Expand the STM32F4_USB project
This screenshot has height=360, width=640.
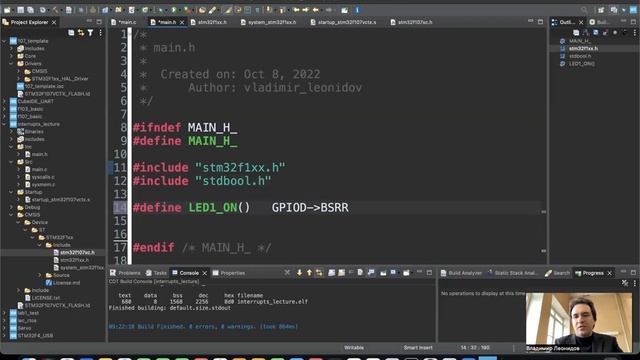4,336
